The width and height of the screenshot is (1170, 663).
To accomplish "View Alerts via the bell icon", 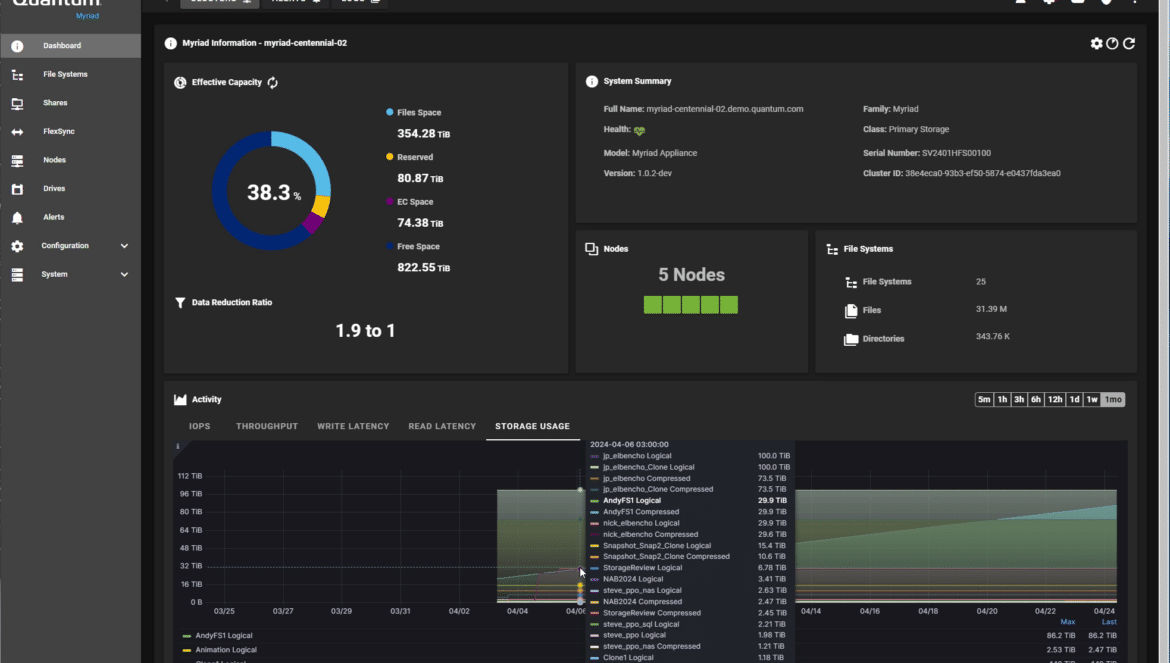I will point(17,218).
